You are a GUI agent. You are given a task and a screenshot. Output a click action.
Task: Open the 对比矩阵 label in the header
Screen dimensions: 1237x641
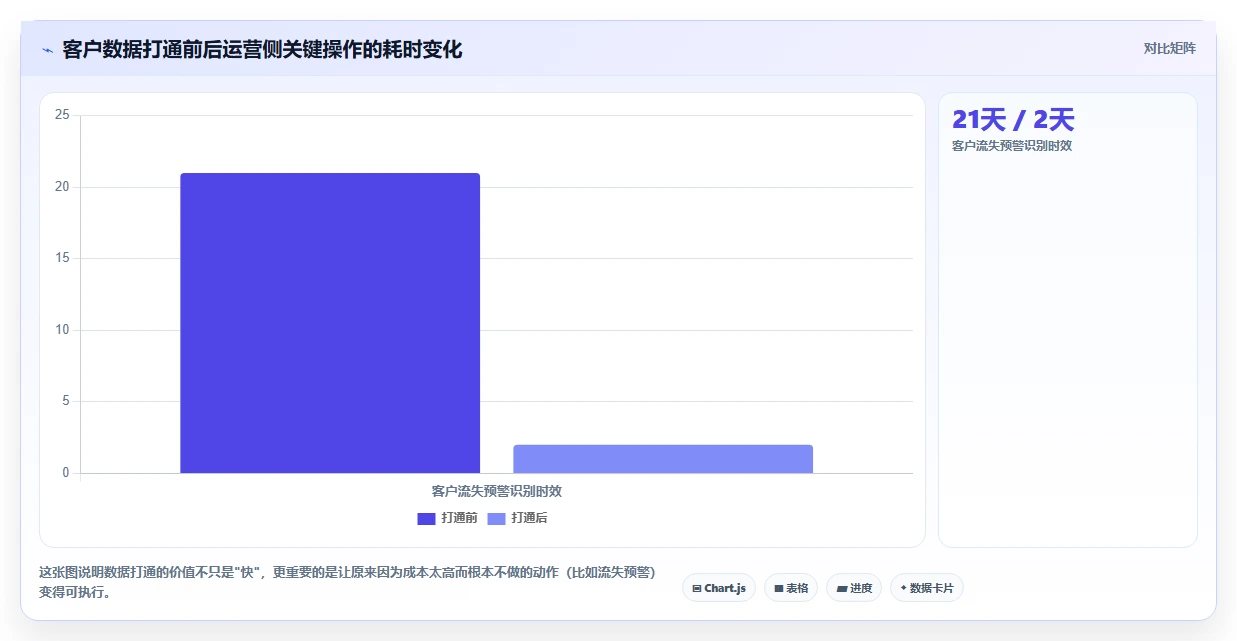tap(1170, 48)
